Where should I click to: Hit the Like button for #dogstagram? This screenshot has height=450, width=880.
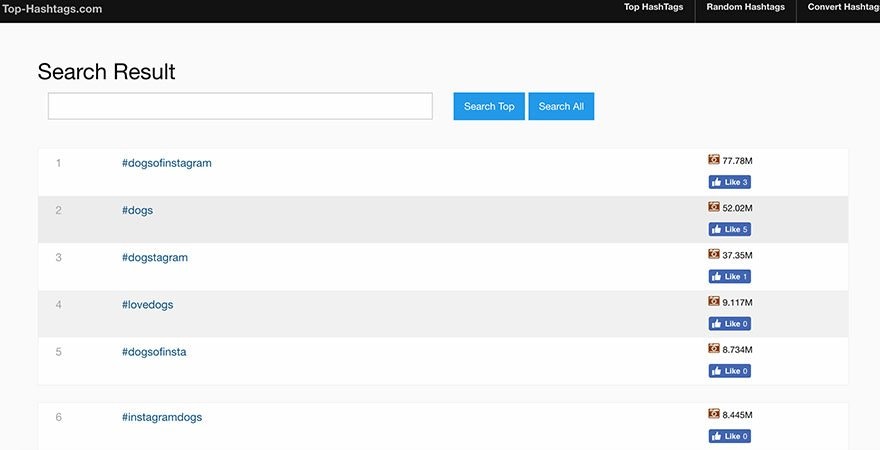click(x=729, y=276)
